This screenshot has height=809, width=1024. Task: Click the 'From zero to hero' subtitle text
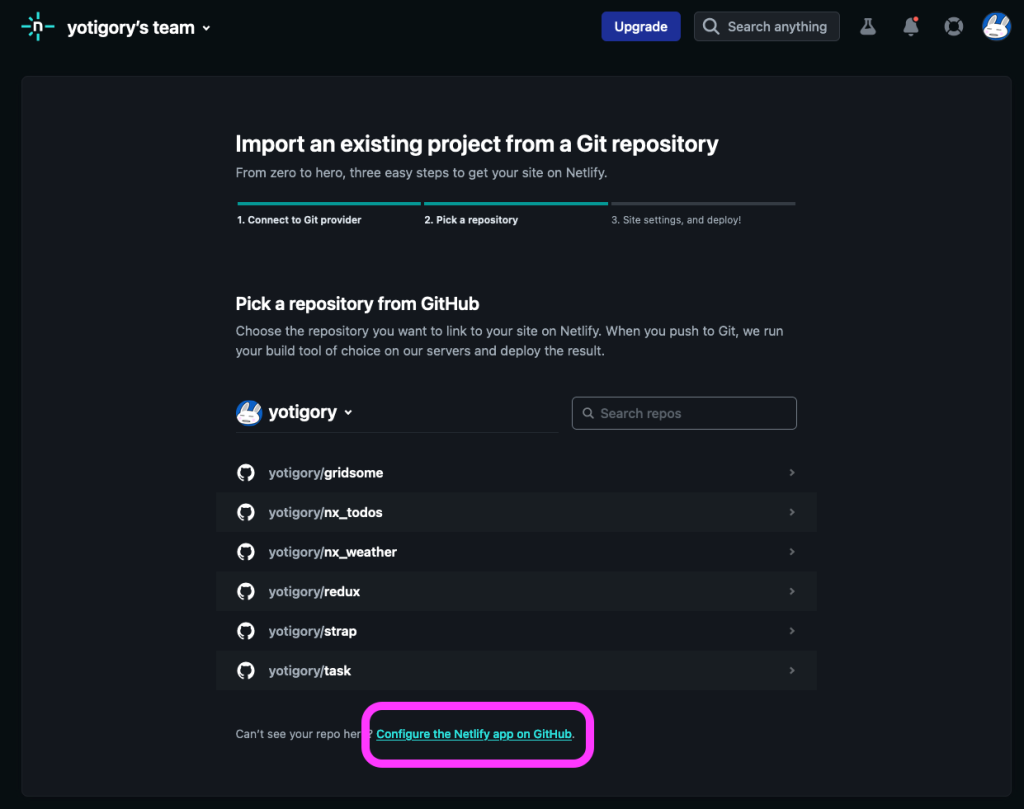[x=421, y=173]
